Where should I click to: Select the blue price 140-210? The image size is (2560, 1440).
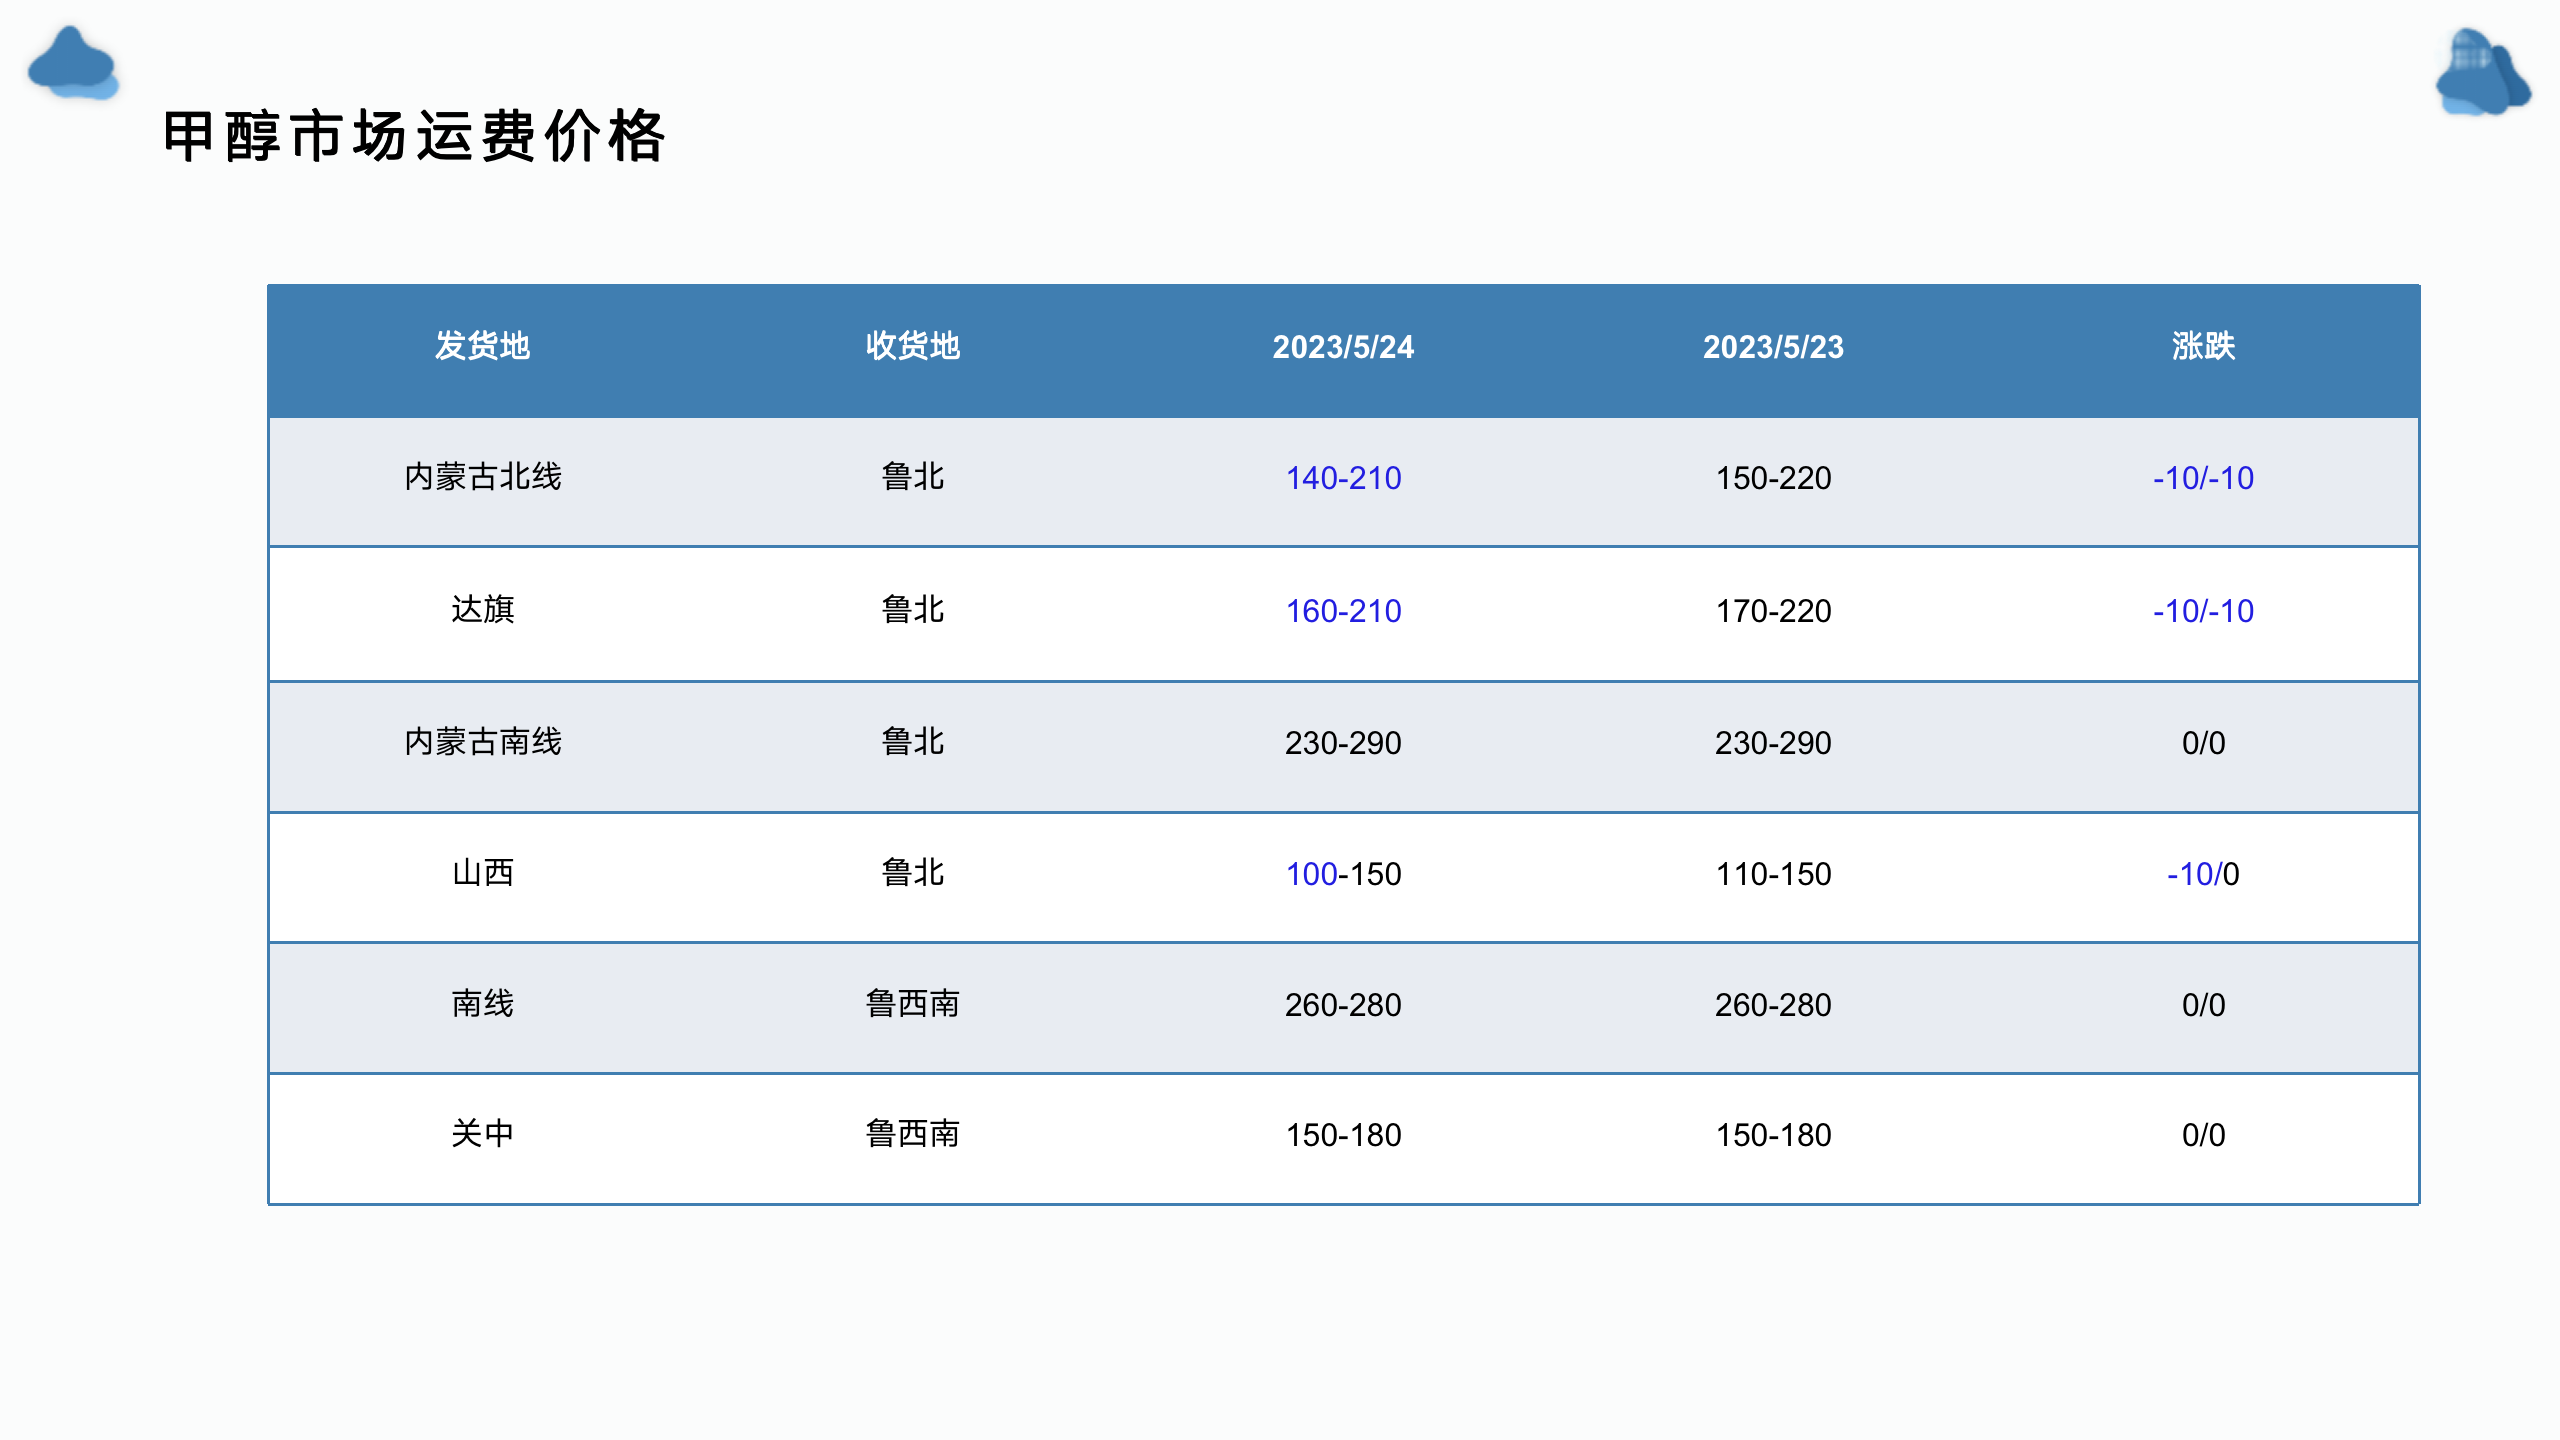[x=1343, y=478]
